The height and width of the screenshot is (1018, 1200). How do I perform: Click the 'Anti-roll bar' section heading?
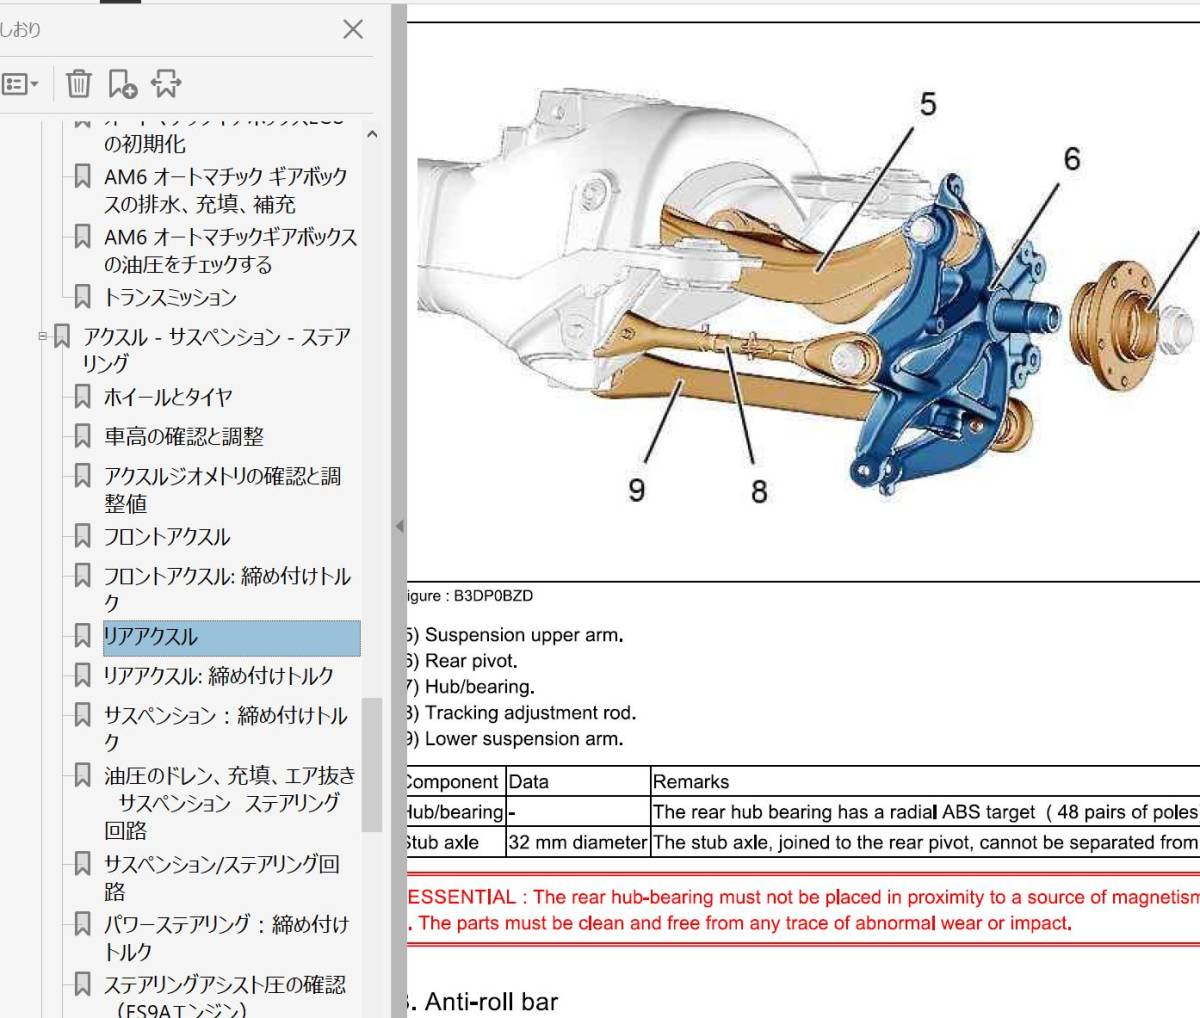483,1001
